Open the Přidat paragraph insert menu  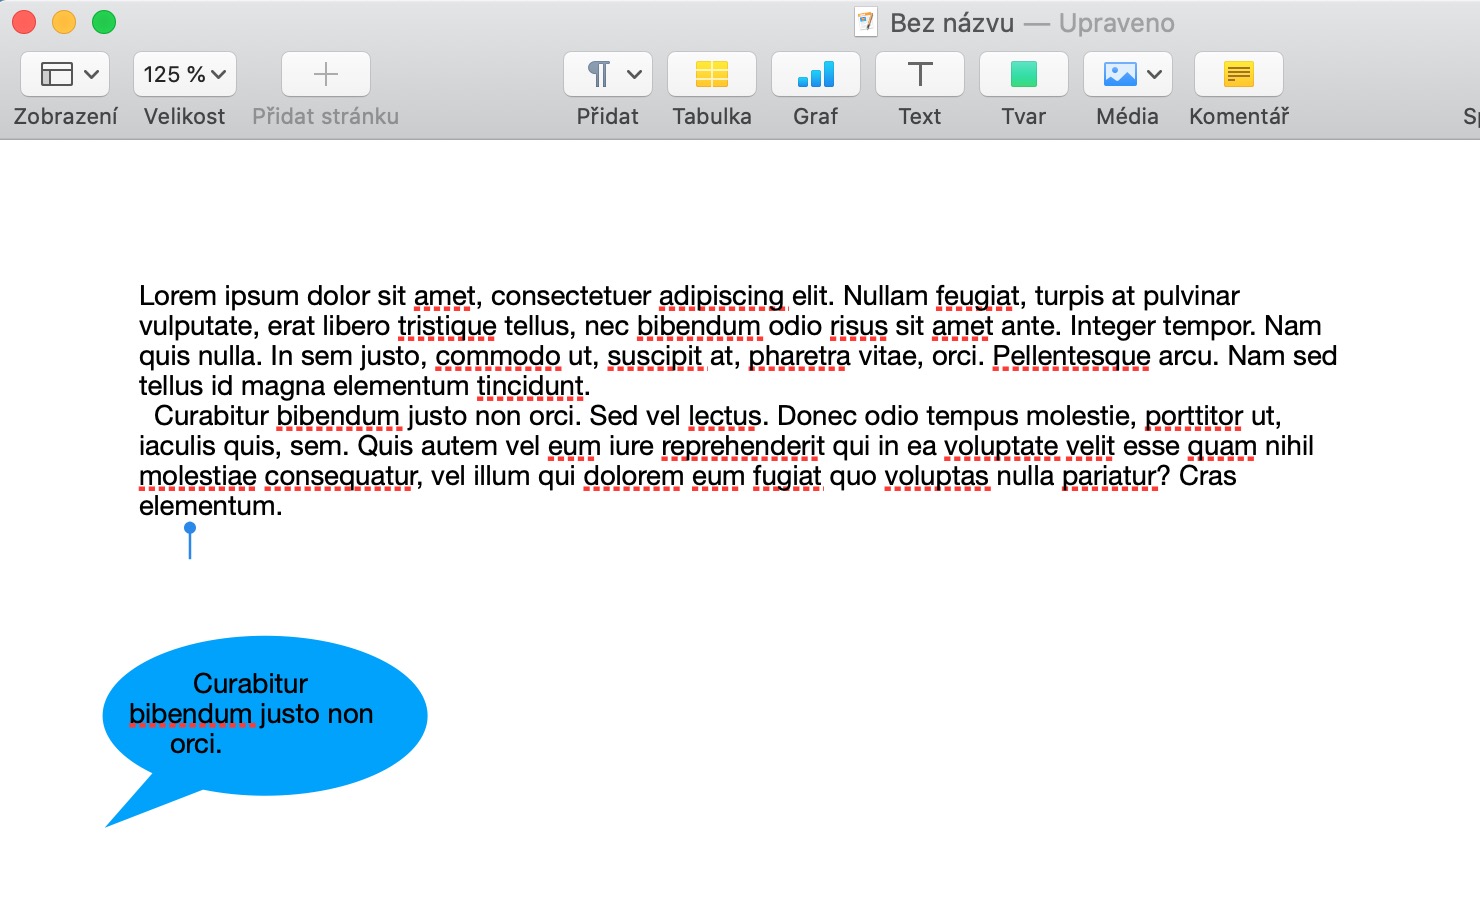[608, 74]
